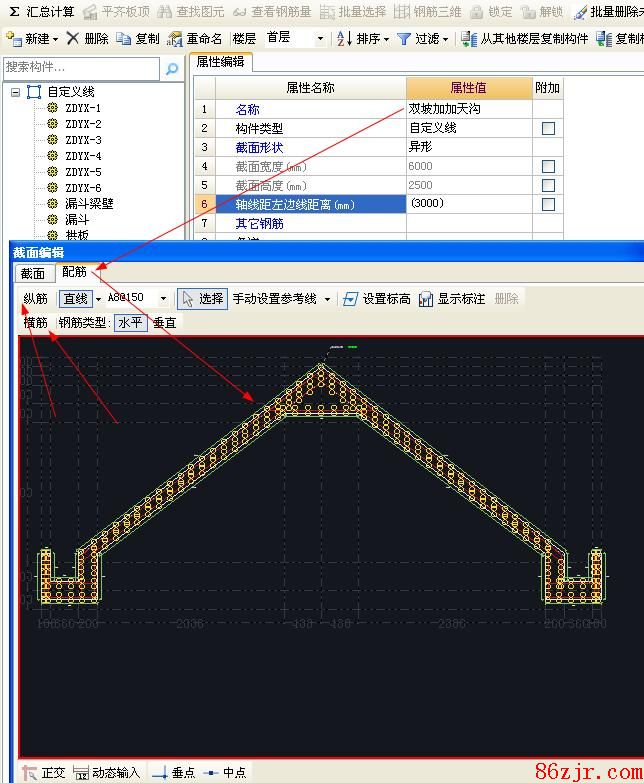The image size is (644, 783).
Task: Select the 选择 arrow tool
Action: [x=188, y=299]
